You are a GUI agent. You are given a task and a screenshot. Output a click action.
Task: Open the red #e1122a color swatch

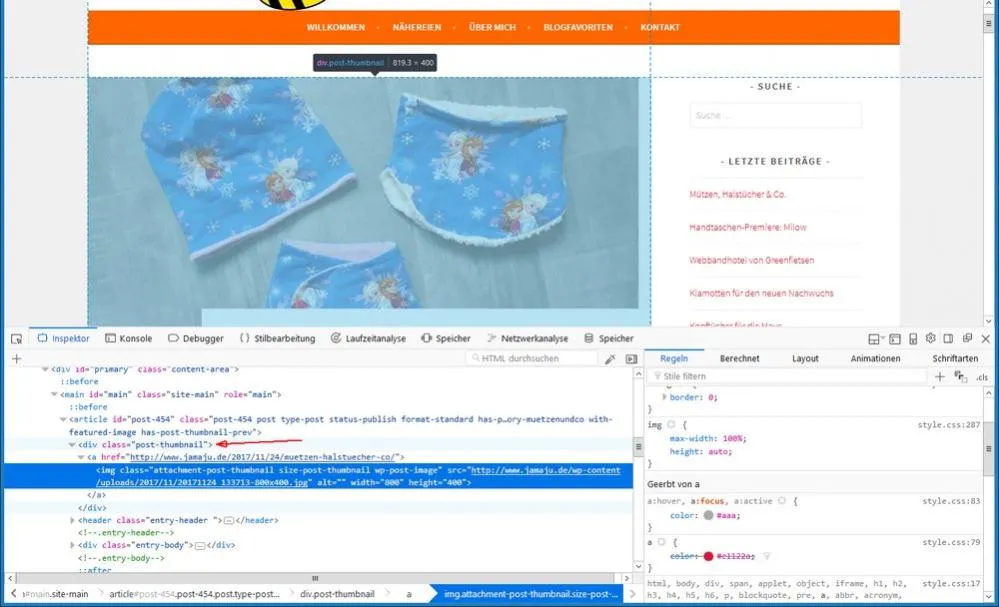[708, 556]
